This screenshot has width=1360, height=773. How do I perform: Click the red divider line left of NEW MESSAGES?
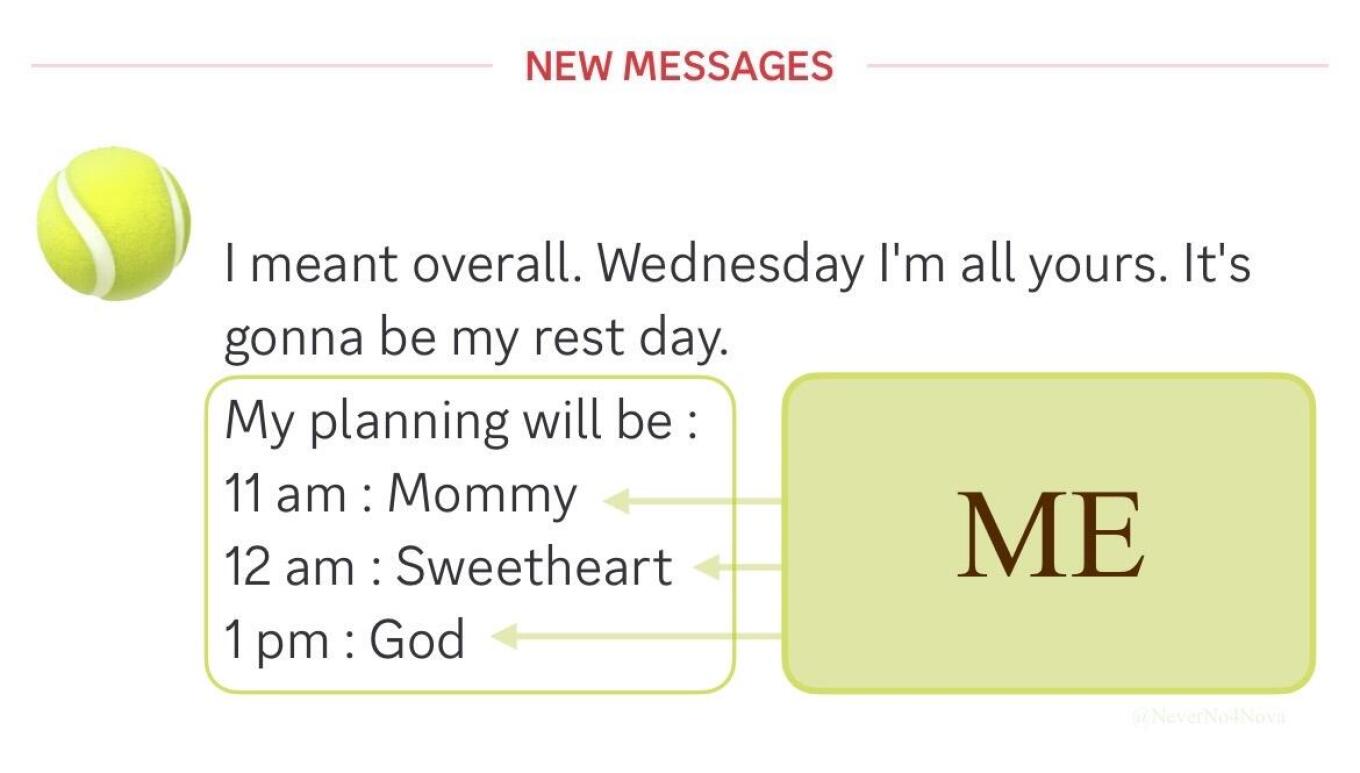(x=262, y=66)
